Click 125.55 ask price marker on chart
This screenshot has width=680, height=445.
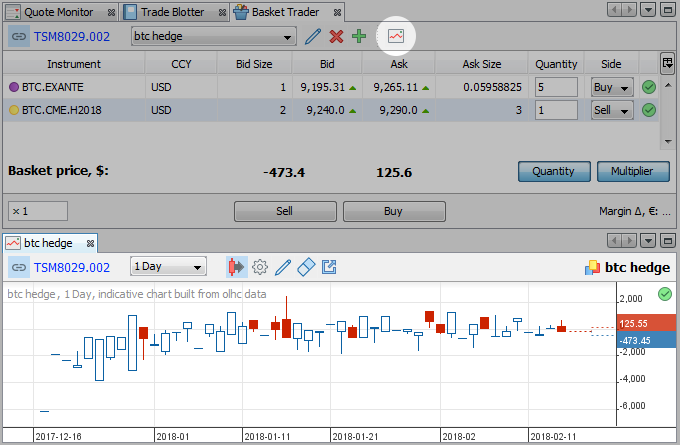coord(646,323)
